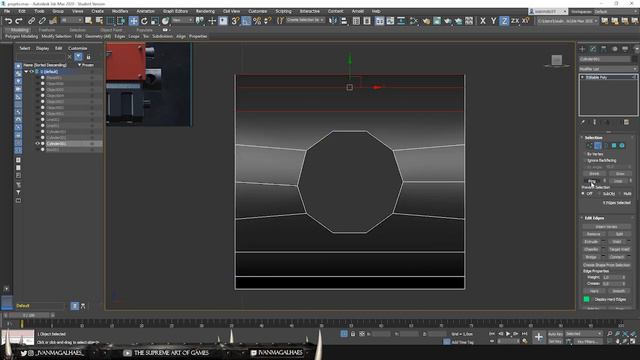Switch to Edge sub-object level
The image size is (640, 360).
(598, 145)
